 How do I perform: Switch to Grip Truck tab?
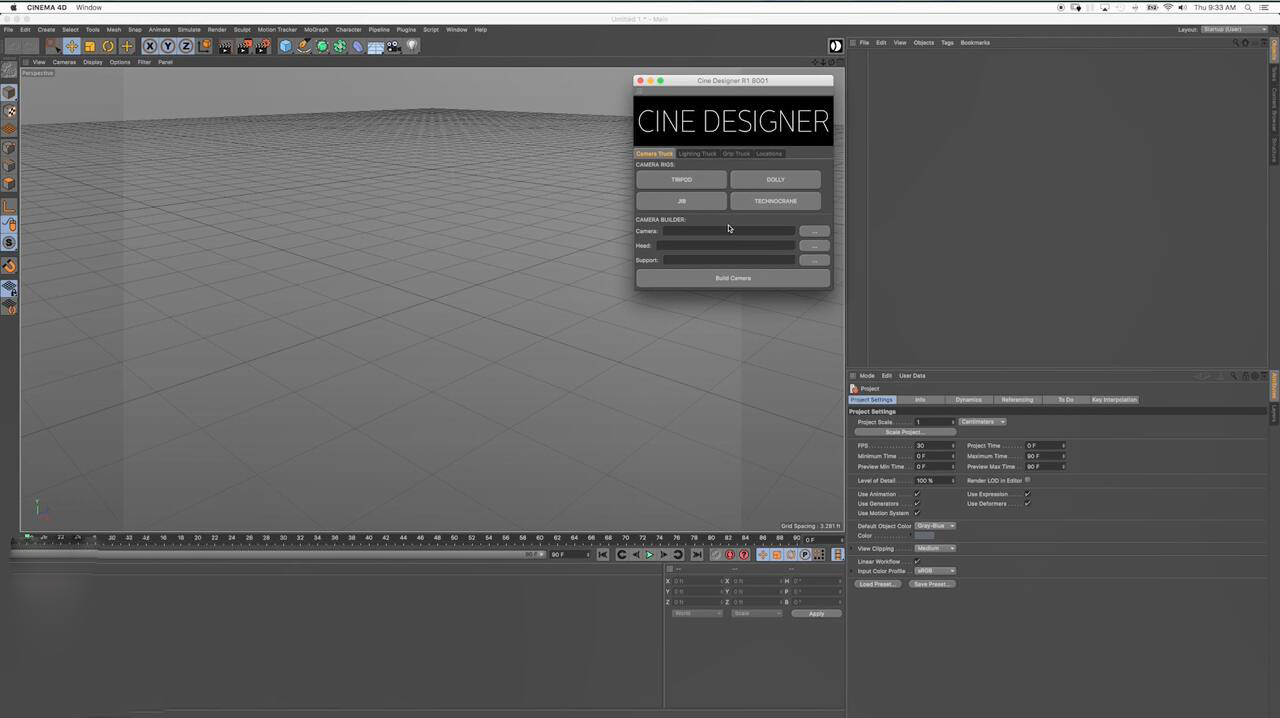[x=736, y=154]
